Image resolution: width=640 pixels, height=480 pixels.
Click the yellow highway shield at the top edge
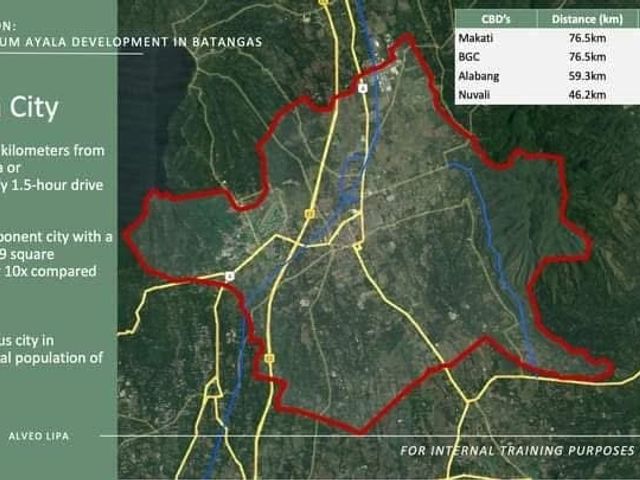tap(324, 2)
